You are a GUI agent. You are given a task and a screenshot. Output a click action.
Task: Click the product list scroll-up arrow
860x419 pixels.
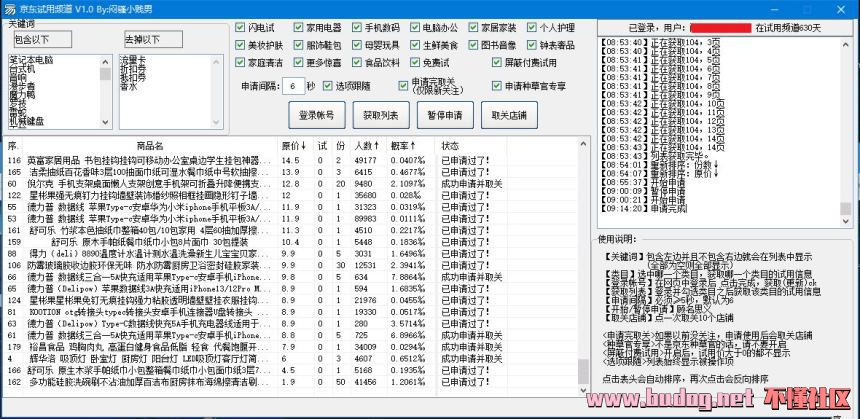coord(584,144)
